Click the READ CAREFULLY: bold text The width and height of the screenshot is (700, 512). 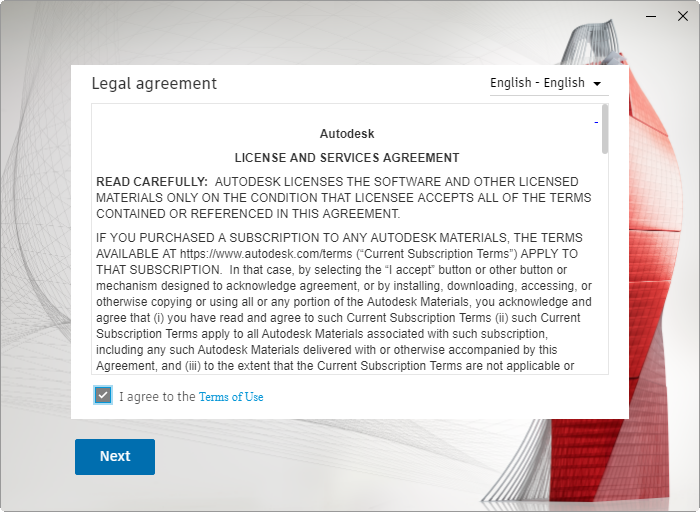click(x=152, y=182)
